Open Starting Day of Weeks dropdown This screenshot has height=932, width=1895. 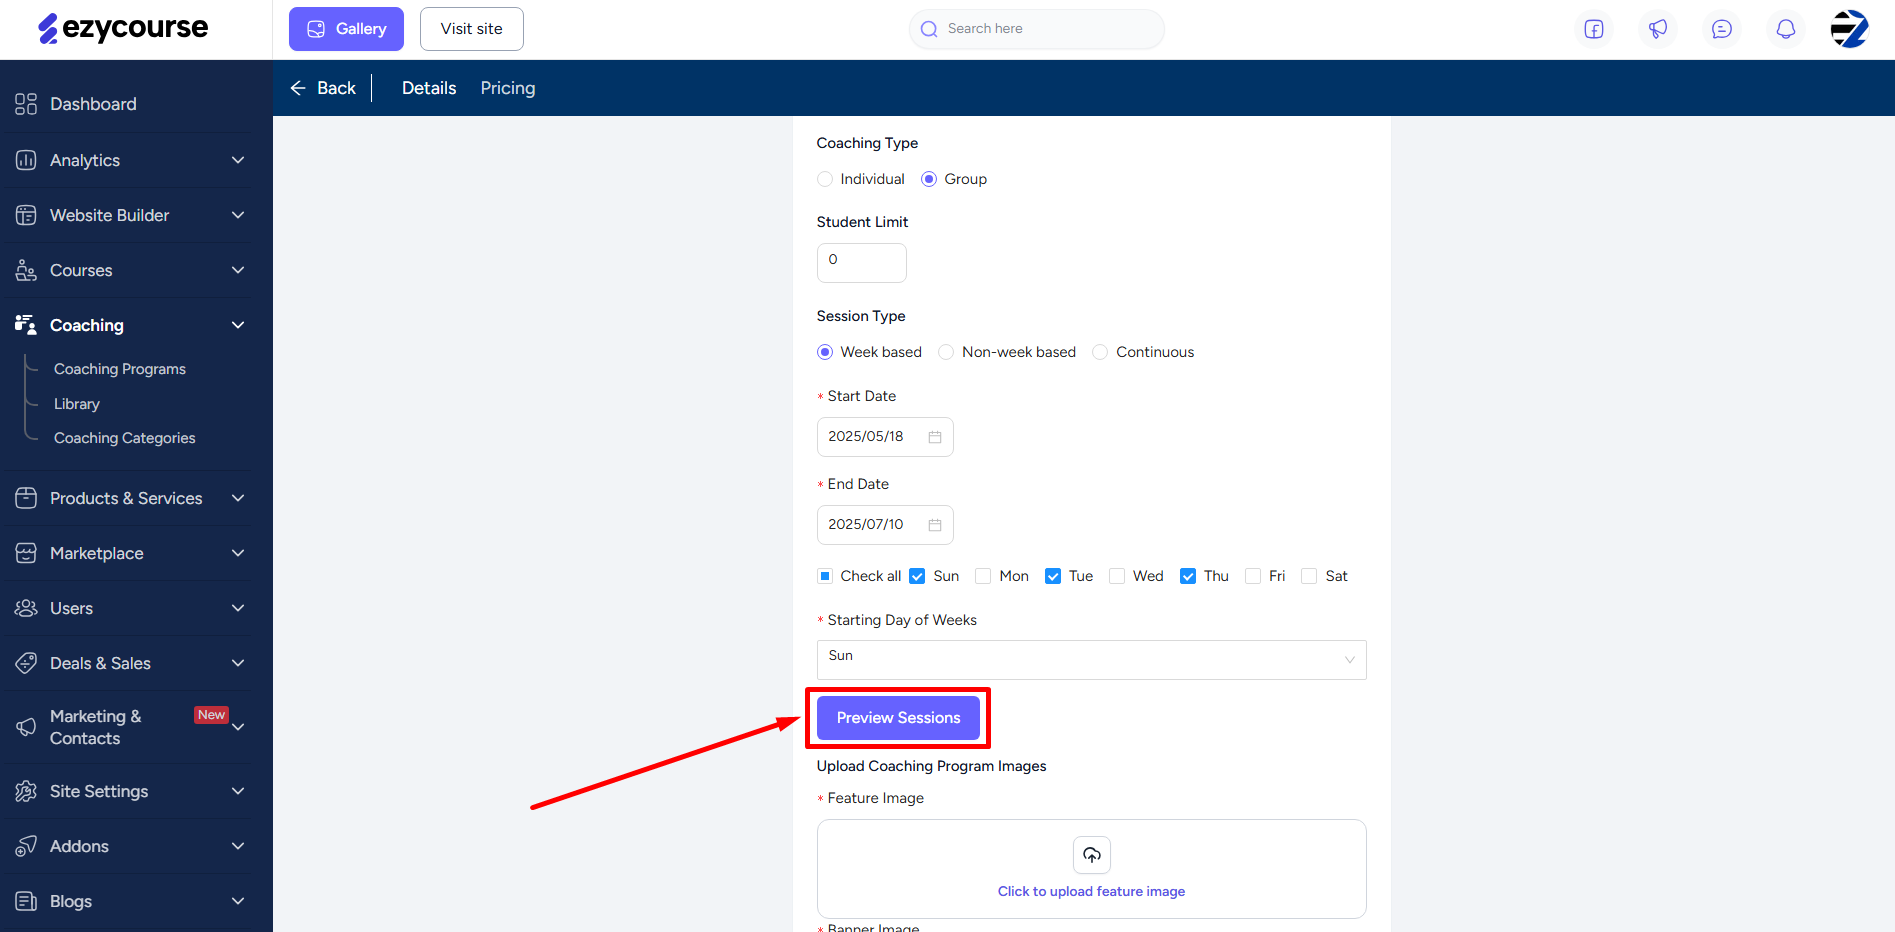click(1092, 660)
